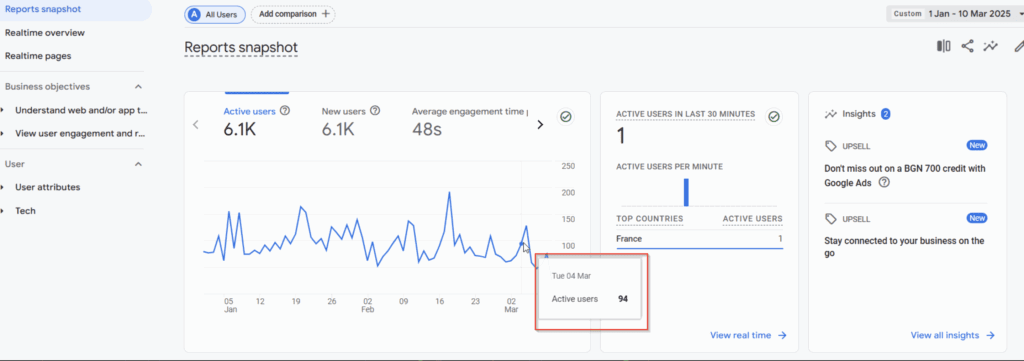
Task: Open Realtime overview report
Action: pyautogui.click(x=44, y=33)
